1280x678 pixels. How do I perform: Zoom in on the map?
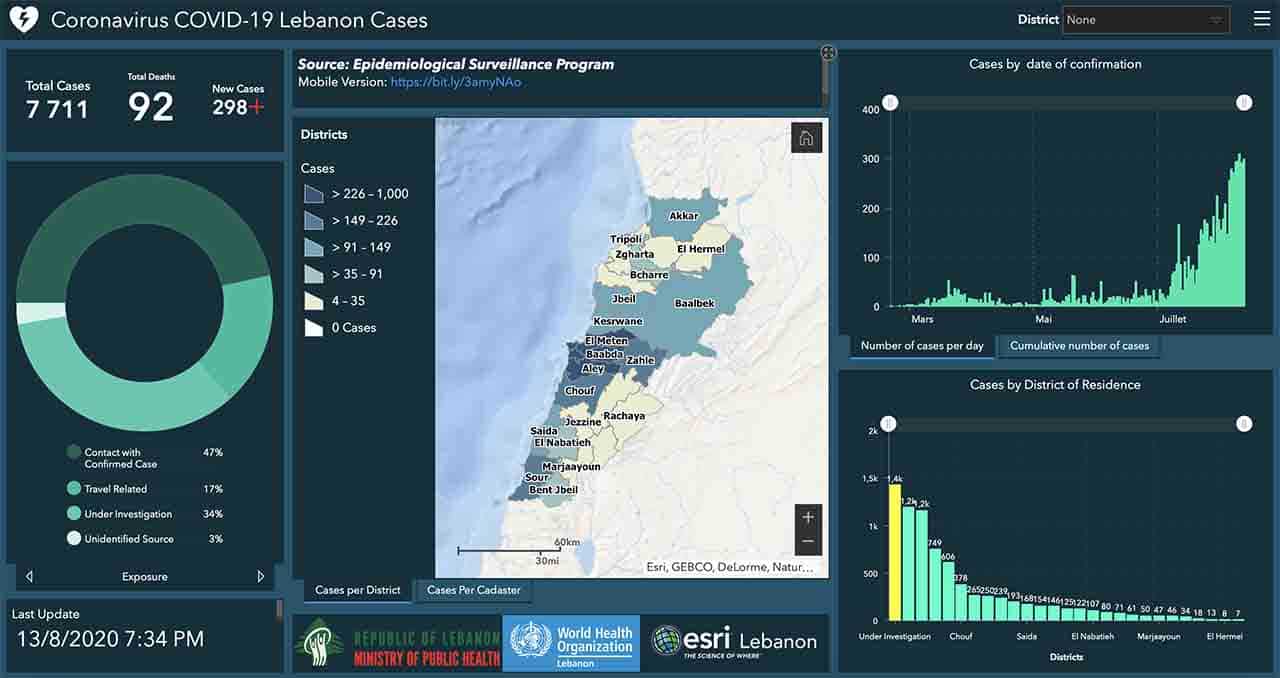point(808,517)
